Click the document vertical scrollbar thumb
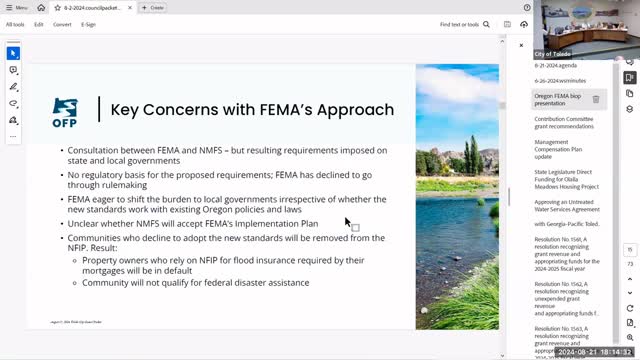 coord(502,106)
